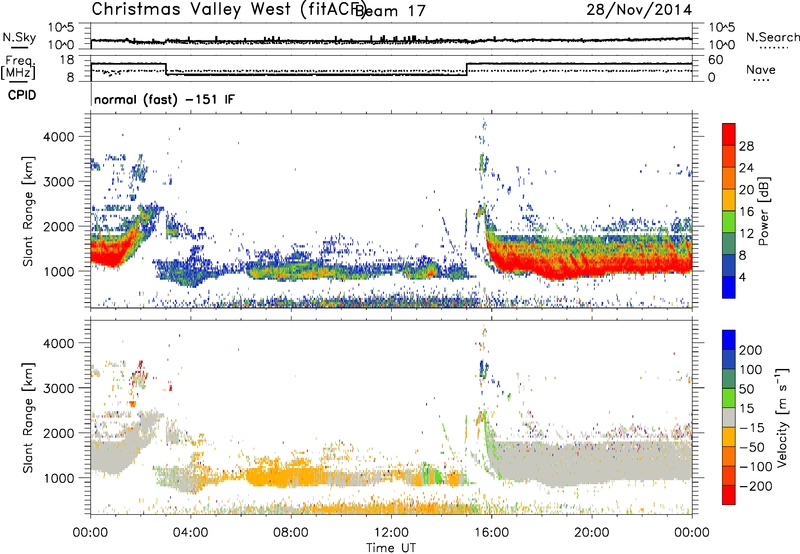Viewport: 800px width, 554px height.
Task: Click the Velocity [m s⁻¹] axis label
Action: [781, 417]
